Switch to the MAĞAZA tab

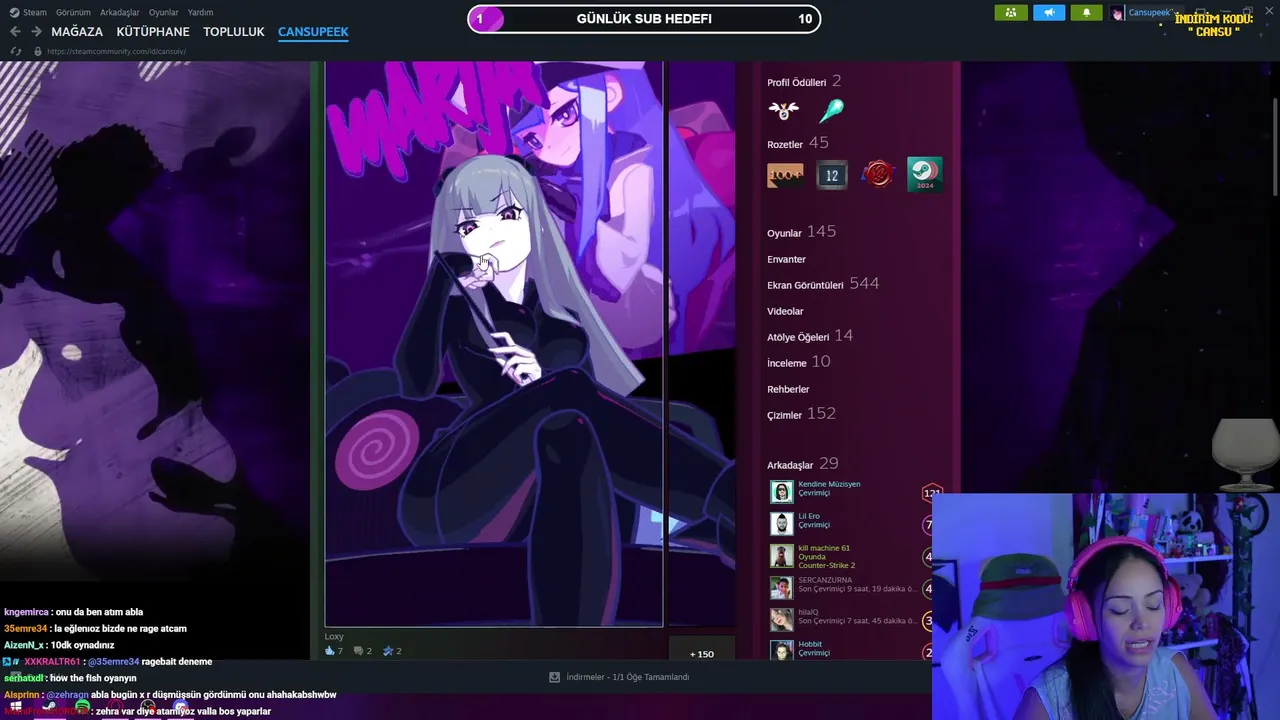[77, 32]
